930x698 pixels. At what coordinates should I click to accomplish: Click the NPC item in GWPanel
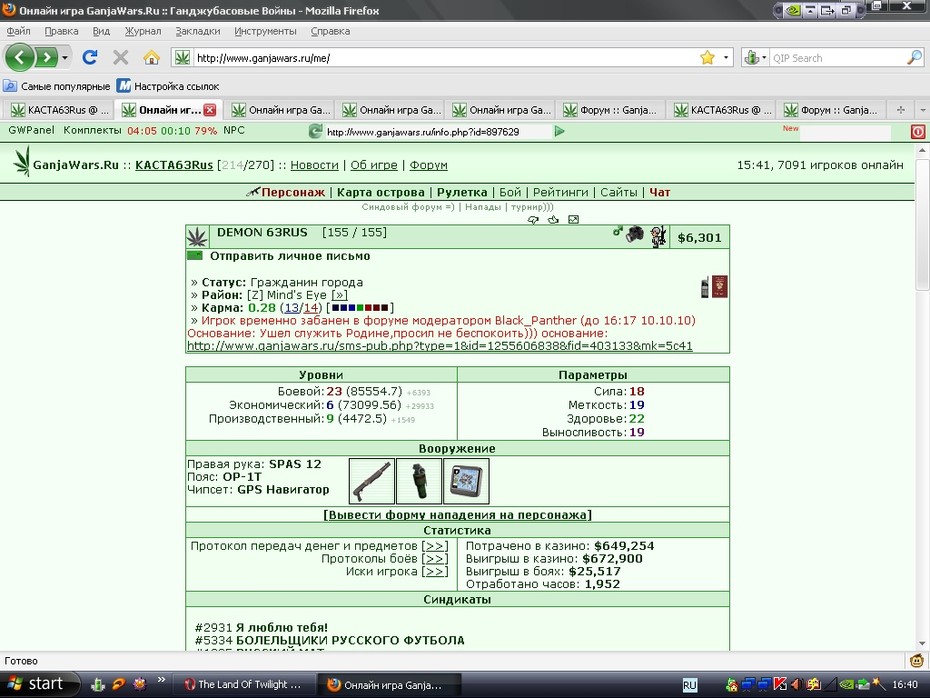point(234,130)
